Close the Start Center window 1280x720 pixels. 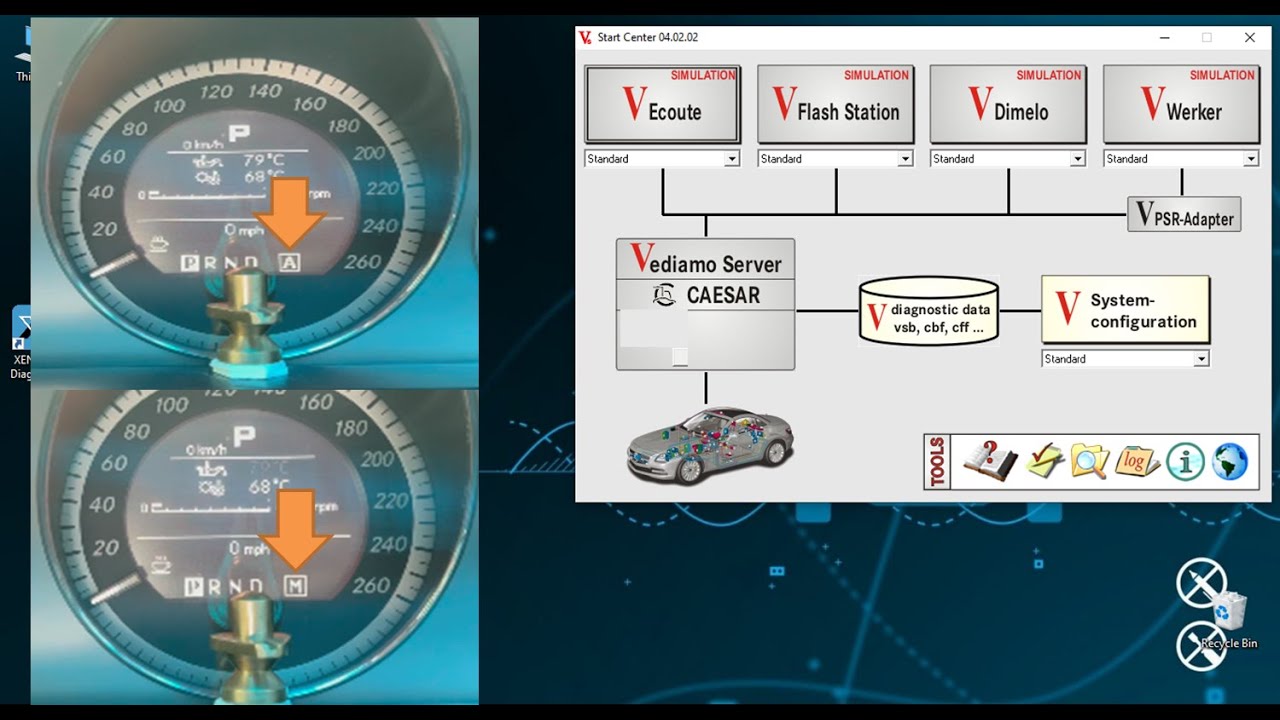[x=1250, y=38]
